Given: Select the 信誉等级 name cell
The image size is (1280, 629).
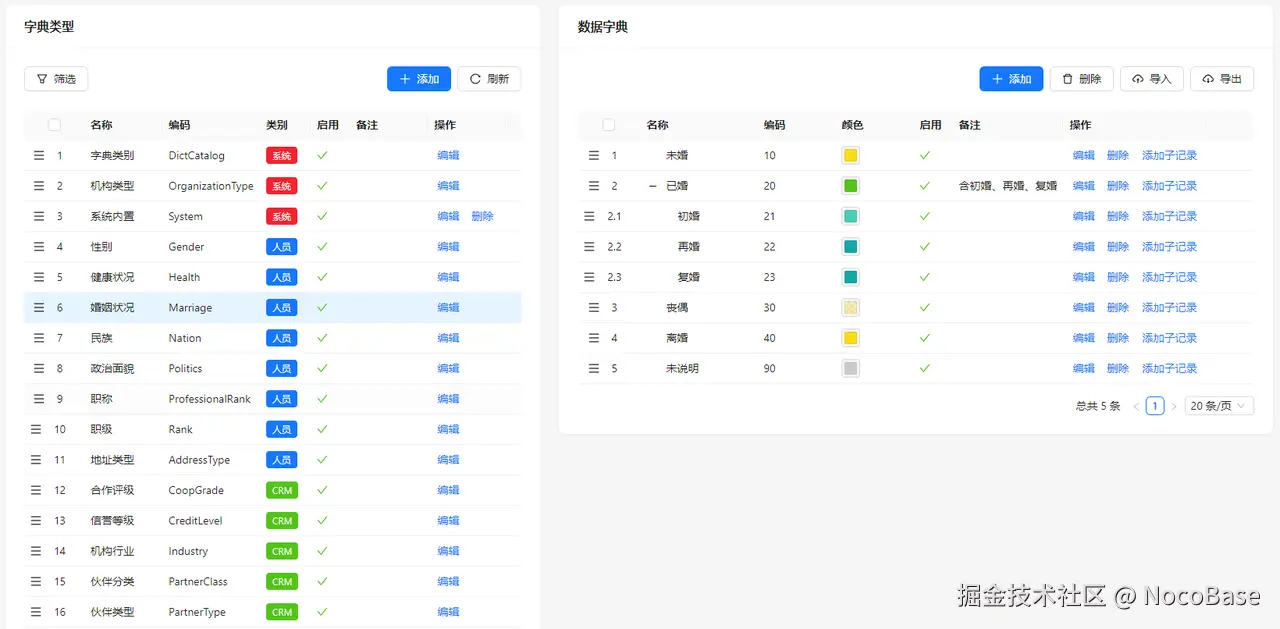Looking at the screenshot, I should [x=112, y=521].
